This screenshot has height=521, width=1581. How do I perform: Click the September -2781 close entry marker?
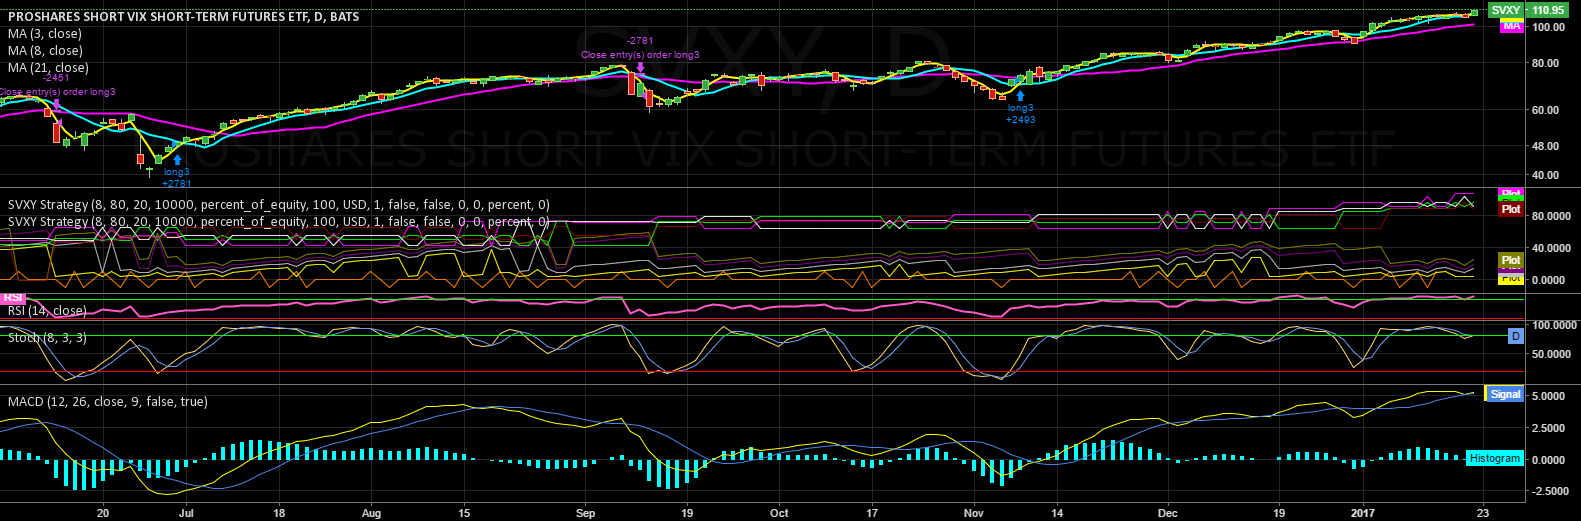click(640, 41)
